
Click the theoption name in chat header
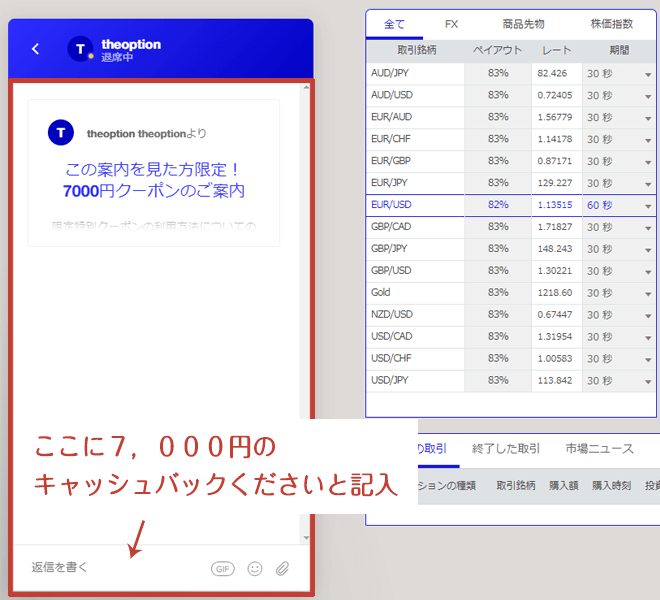(131, 44)
